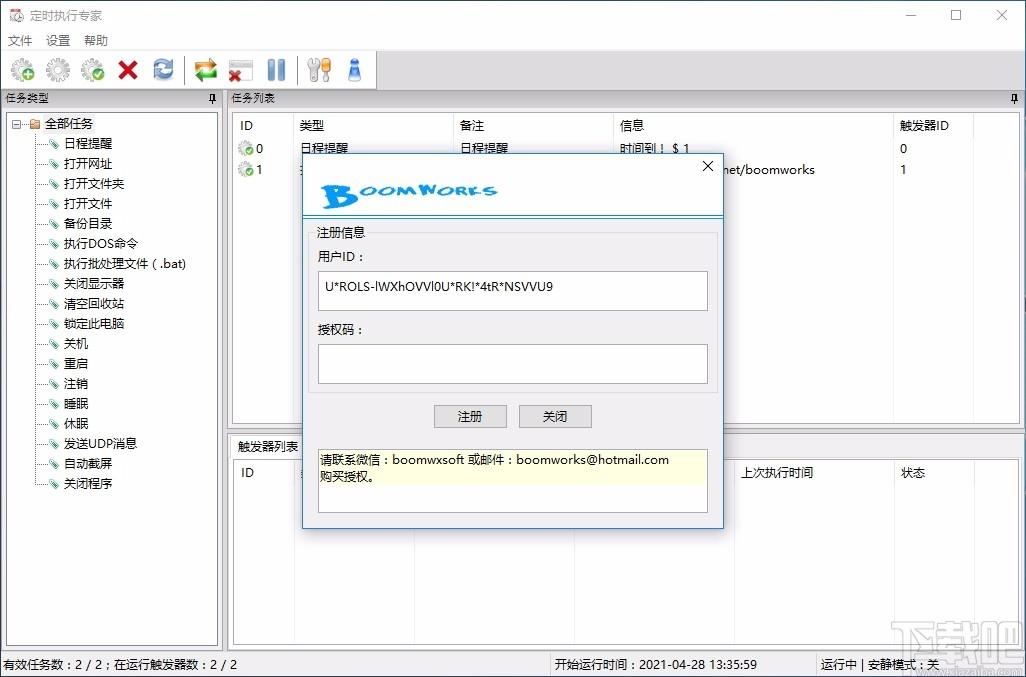Screen dimensions: 1026x677
Task: Pin the 任务类型 panel using pushpin icon
Action: 212,98
